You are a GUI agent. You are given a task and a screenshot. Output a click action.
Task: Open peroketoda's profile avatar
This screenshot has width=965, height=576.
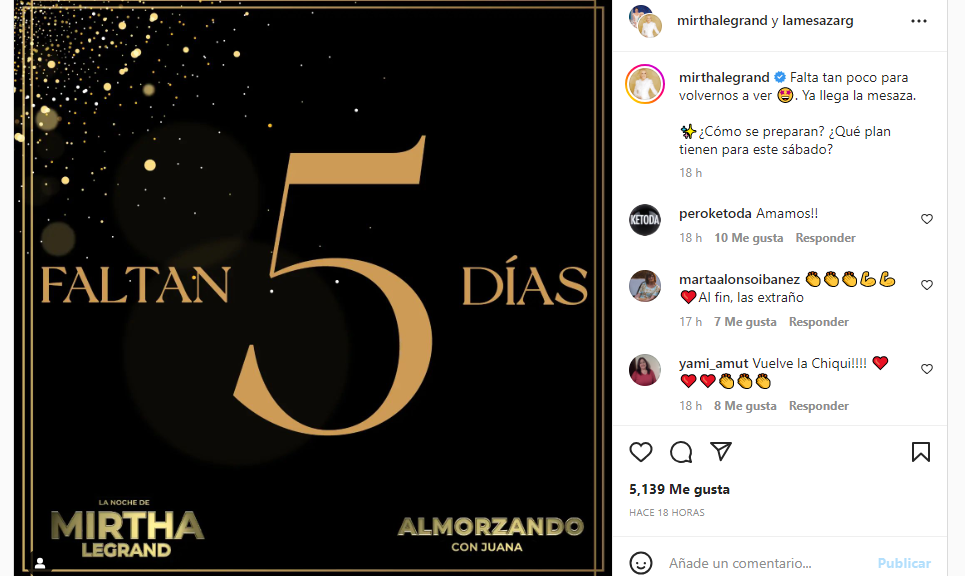tap(644, 220)
